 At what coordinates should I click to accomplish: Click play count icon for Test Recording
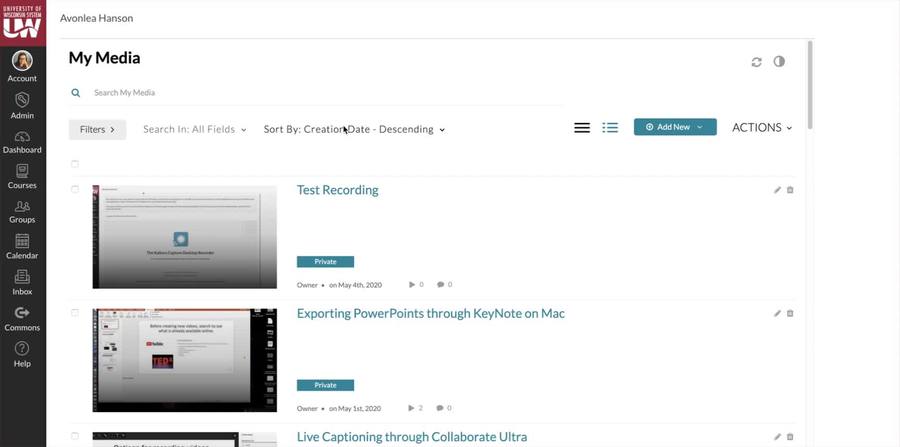pos(412,284)
